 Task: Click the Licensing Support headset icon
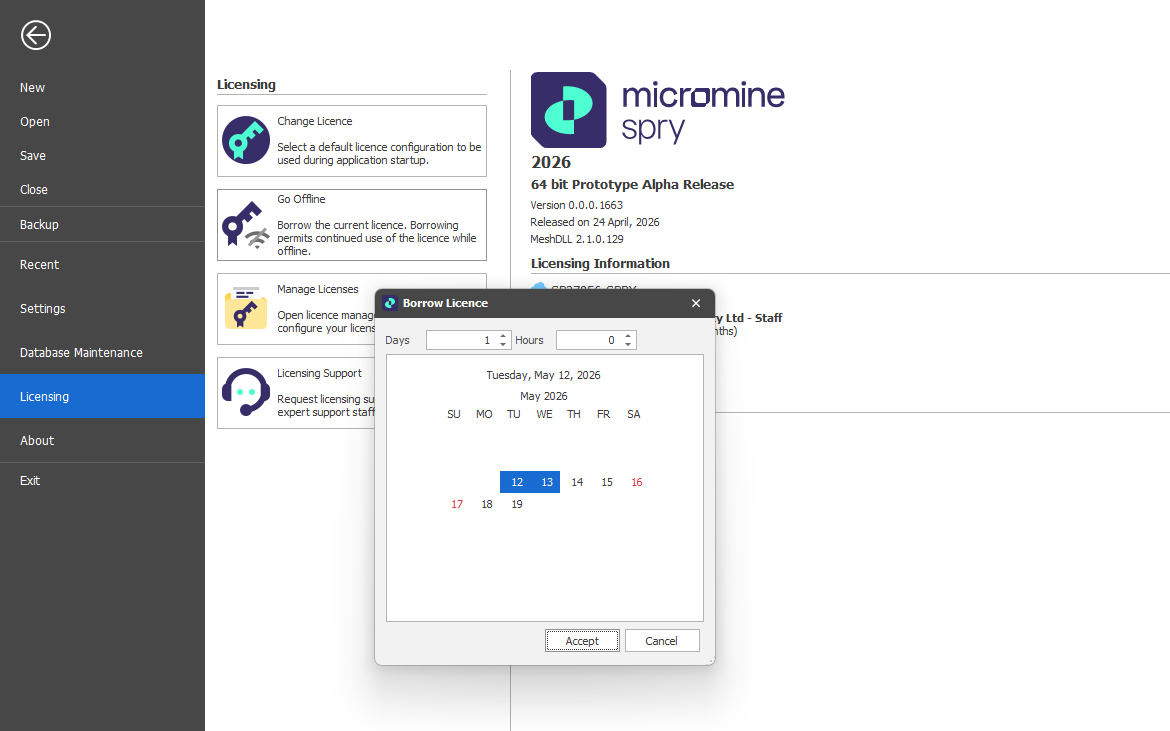tap(245, 392)
